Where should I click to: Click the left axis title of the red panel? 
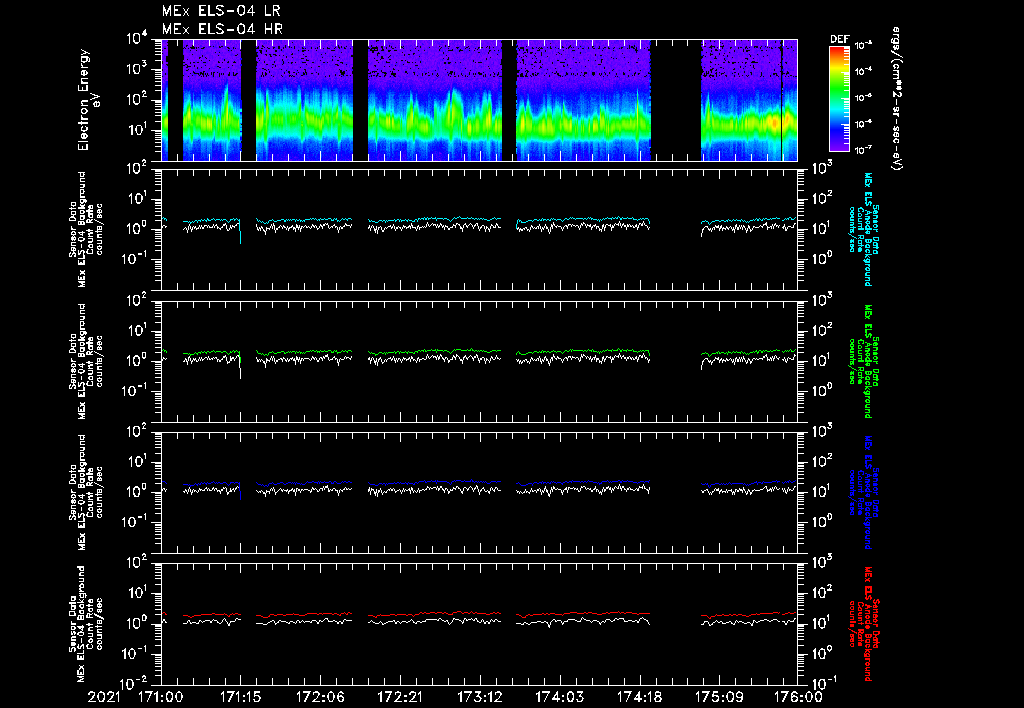[86, 624]
